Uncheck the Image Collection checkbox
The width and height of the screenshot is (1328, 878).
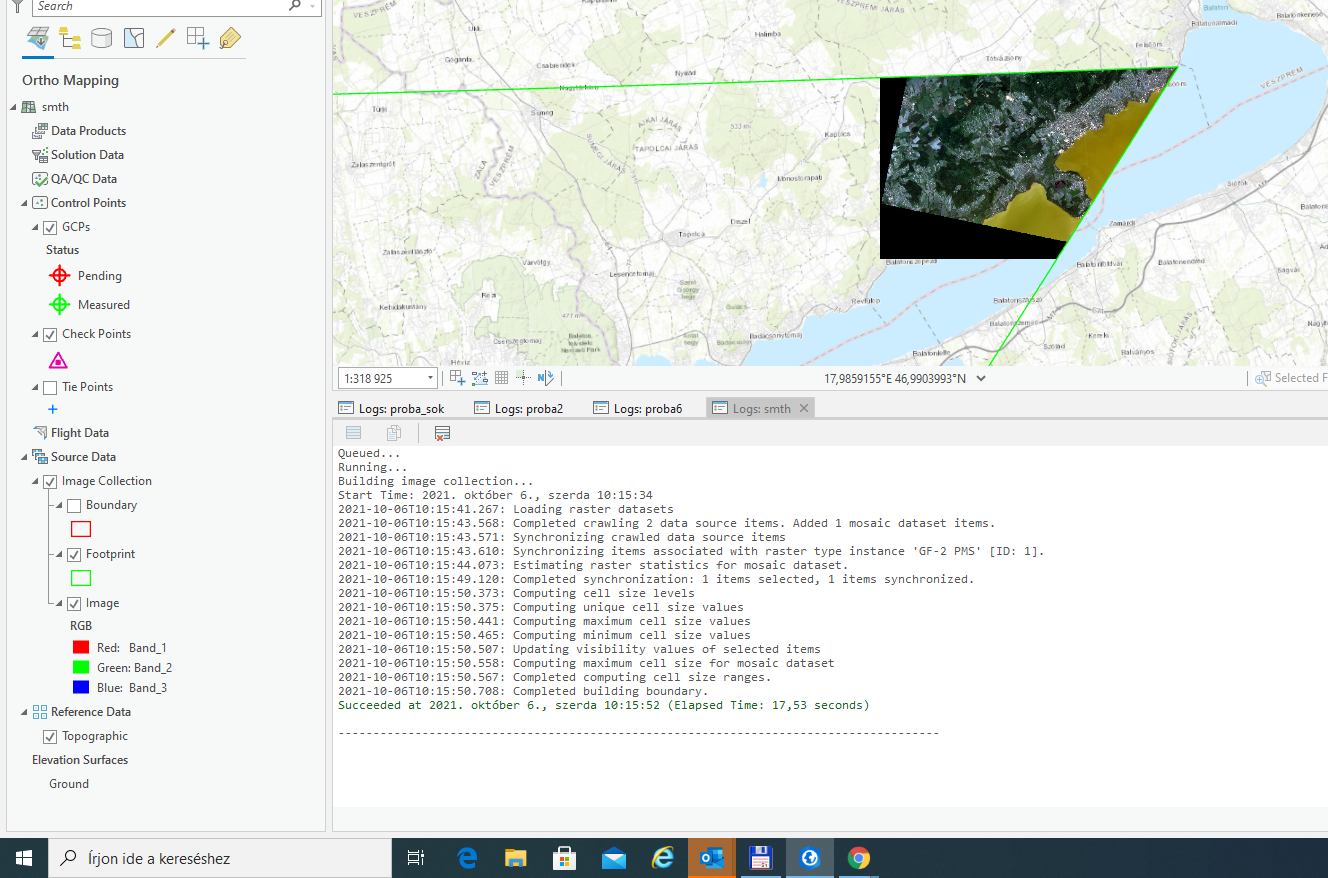[x=50, y=481]
